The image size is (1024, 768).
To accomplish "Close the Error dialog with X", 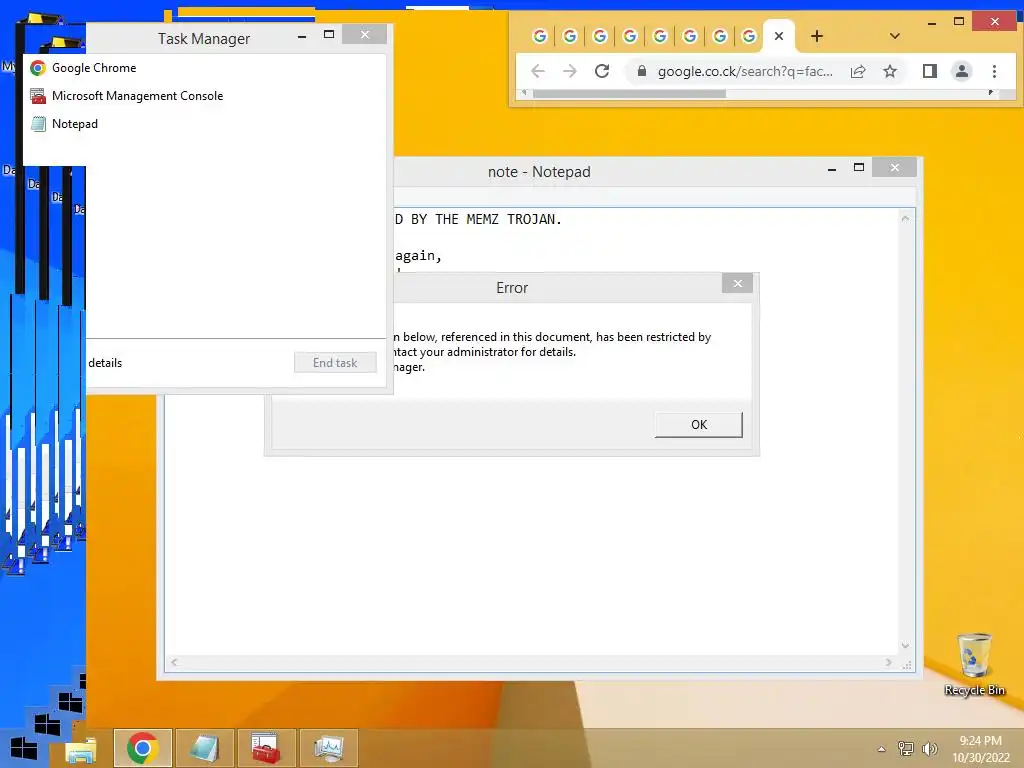I will pyautogui.click(x=737, y=283).
